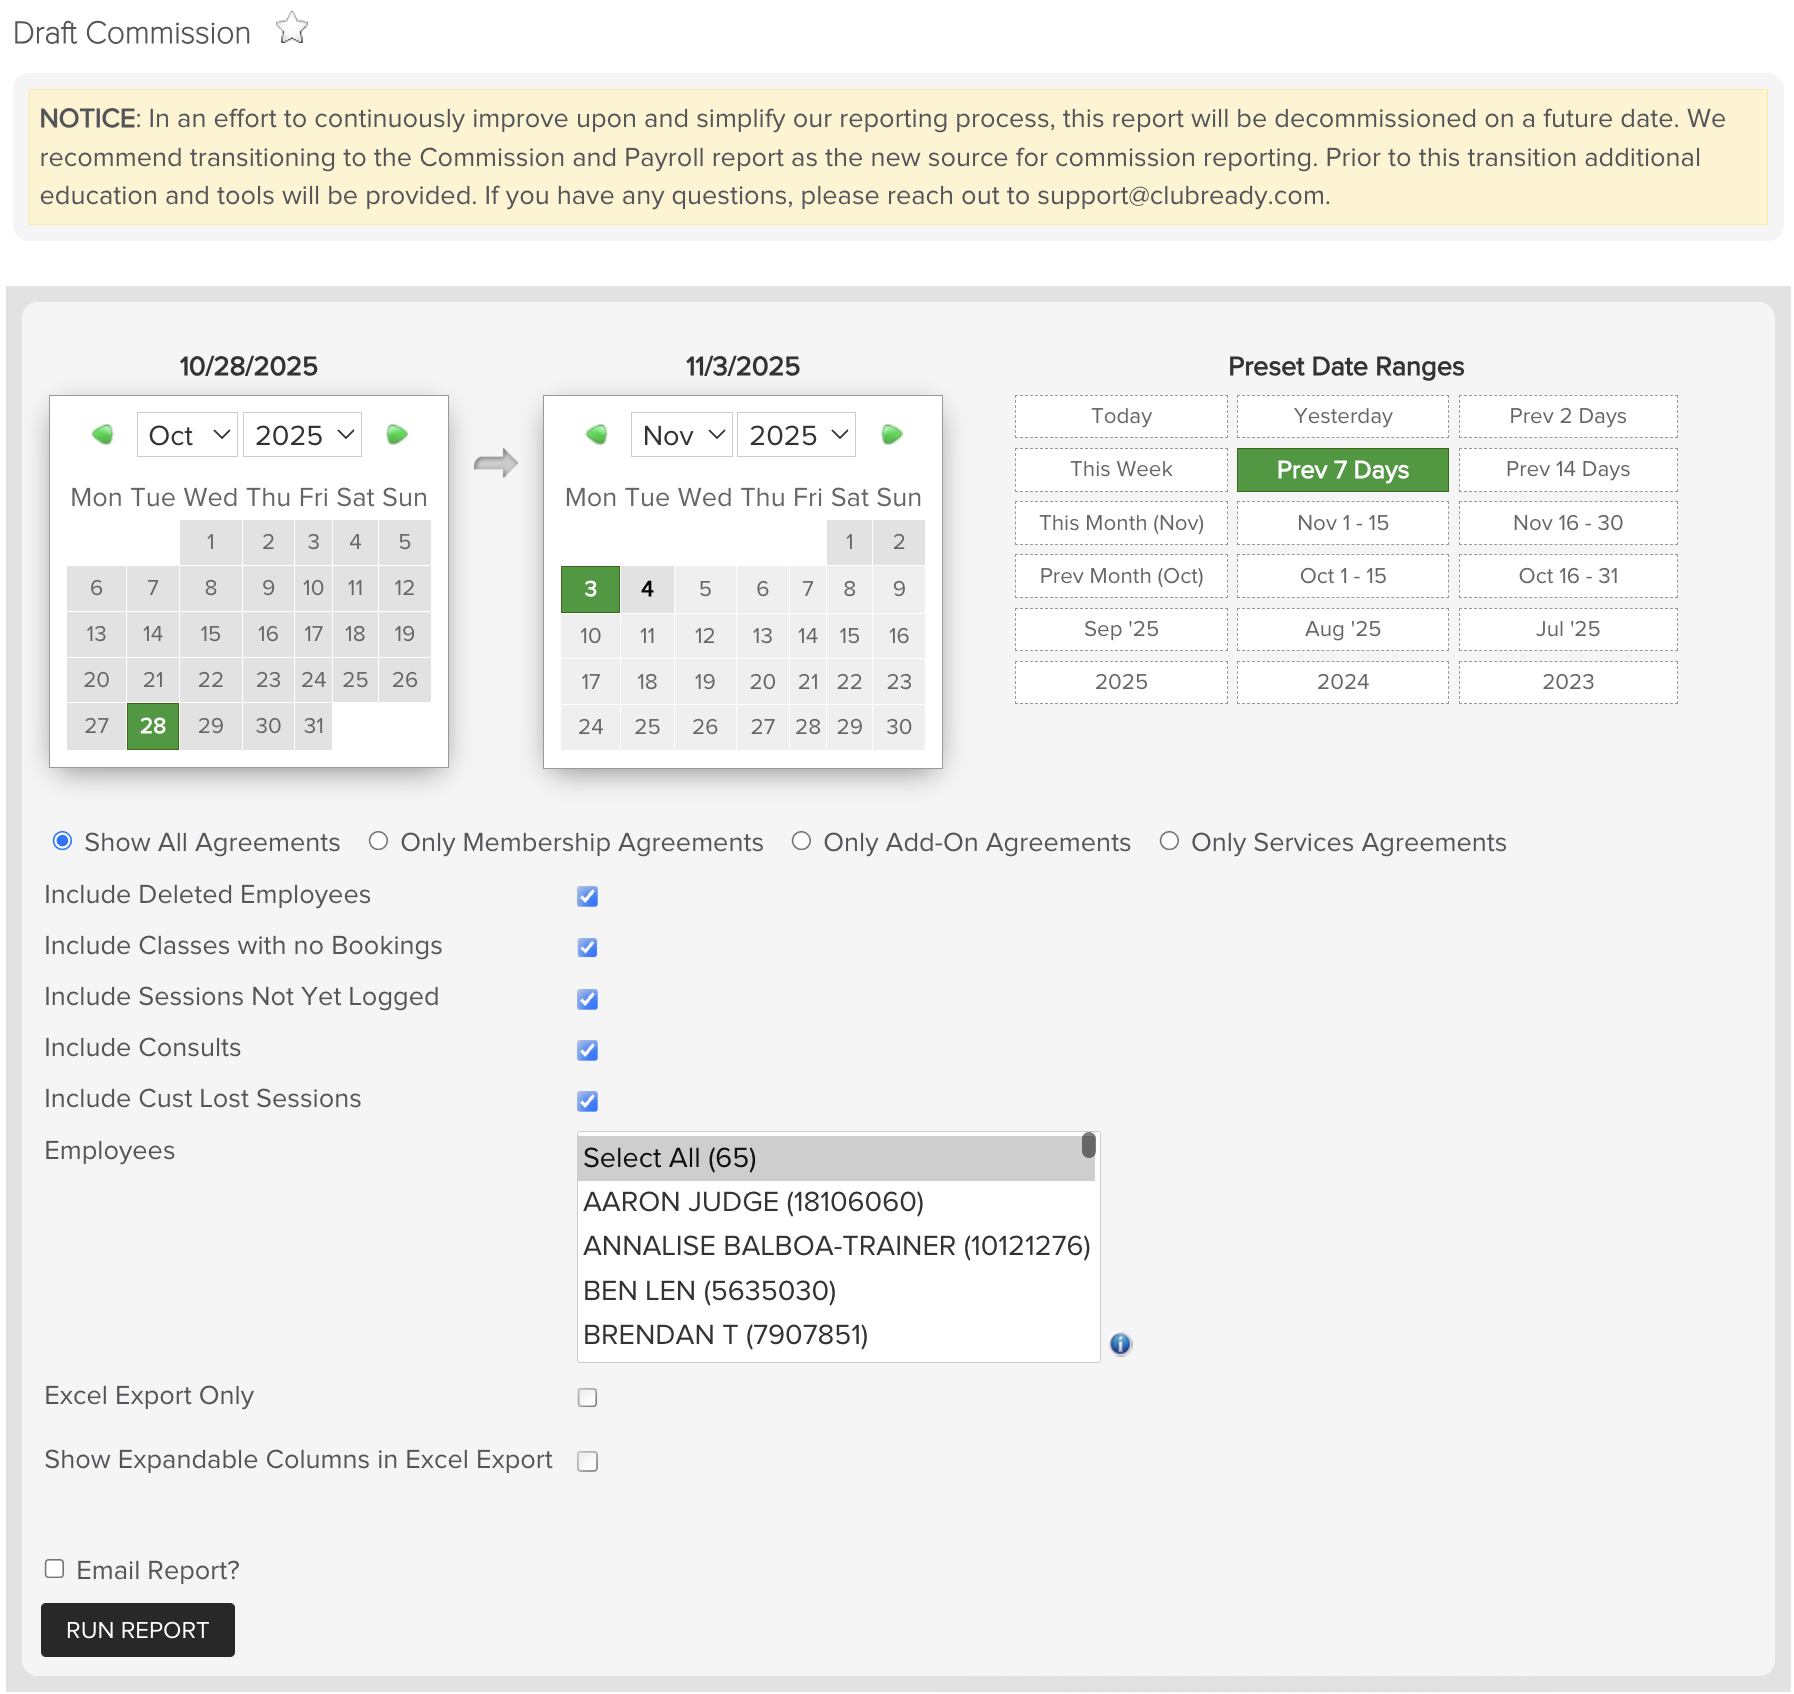Choose the Prev 14 Days preset
Image resolution: width=1794 pixels, height=1694 pixels.
pos(1568,469)
